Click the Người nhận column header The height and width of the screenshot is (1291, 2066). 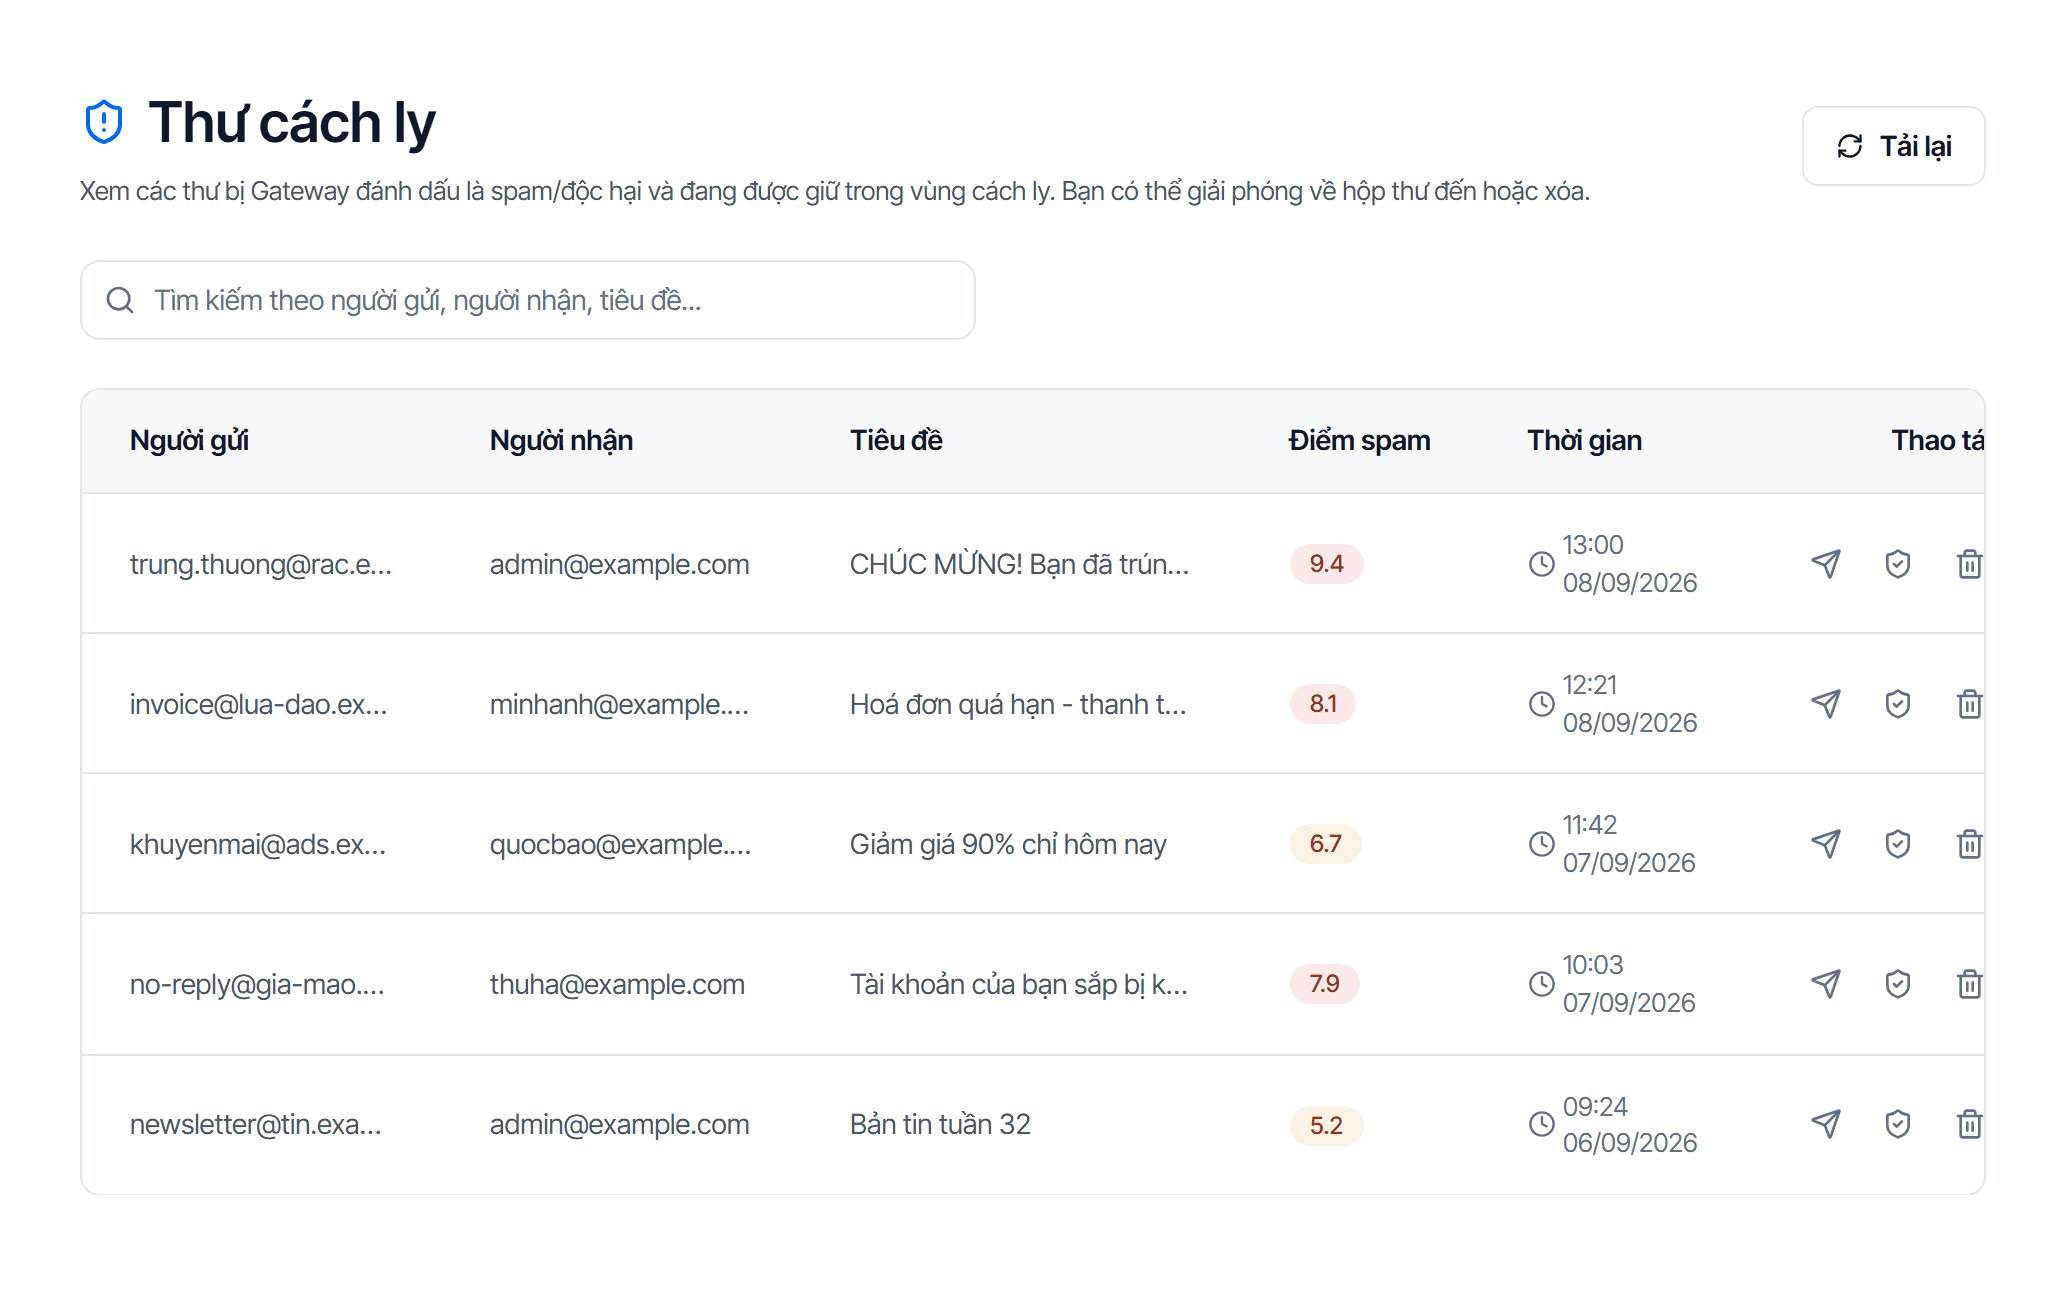(561, 440)
